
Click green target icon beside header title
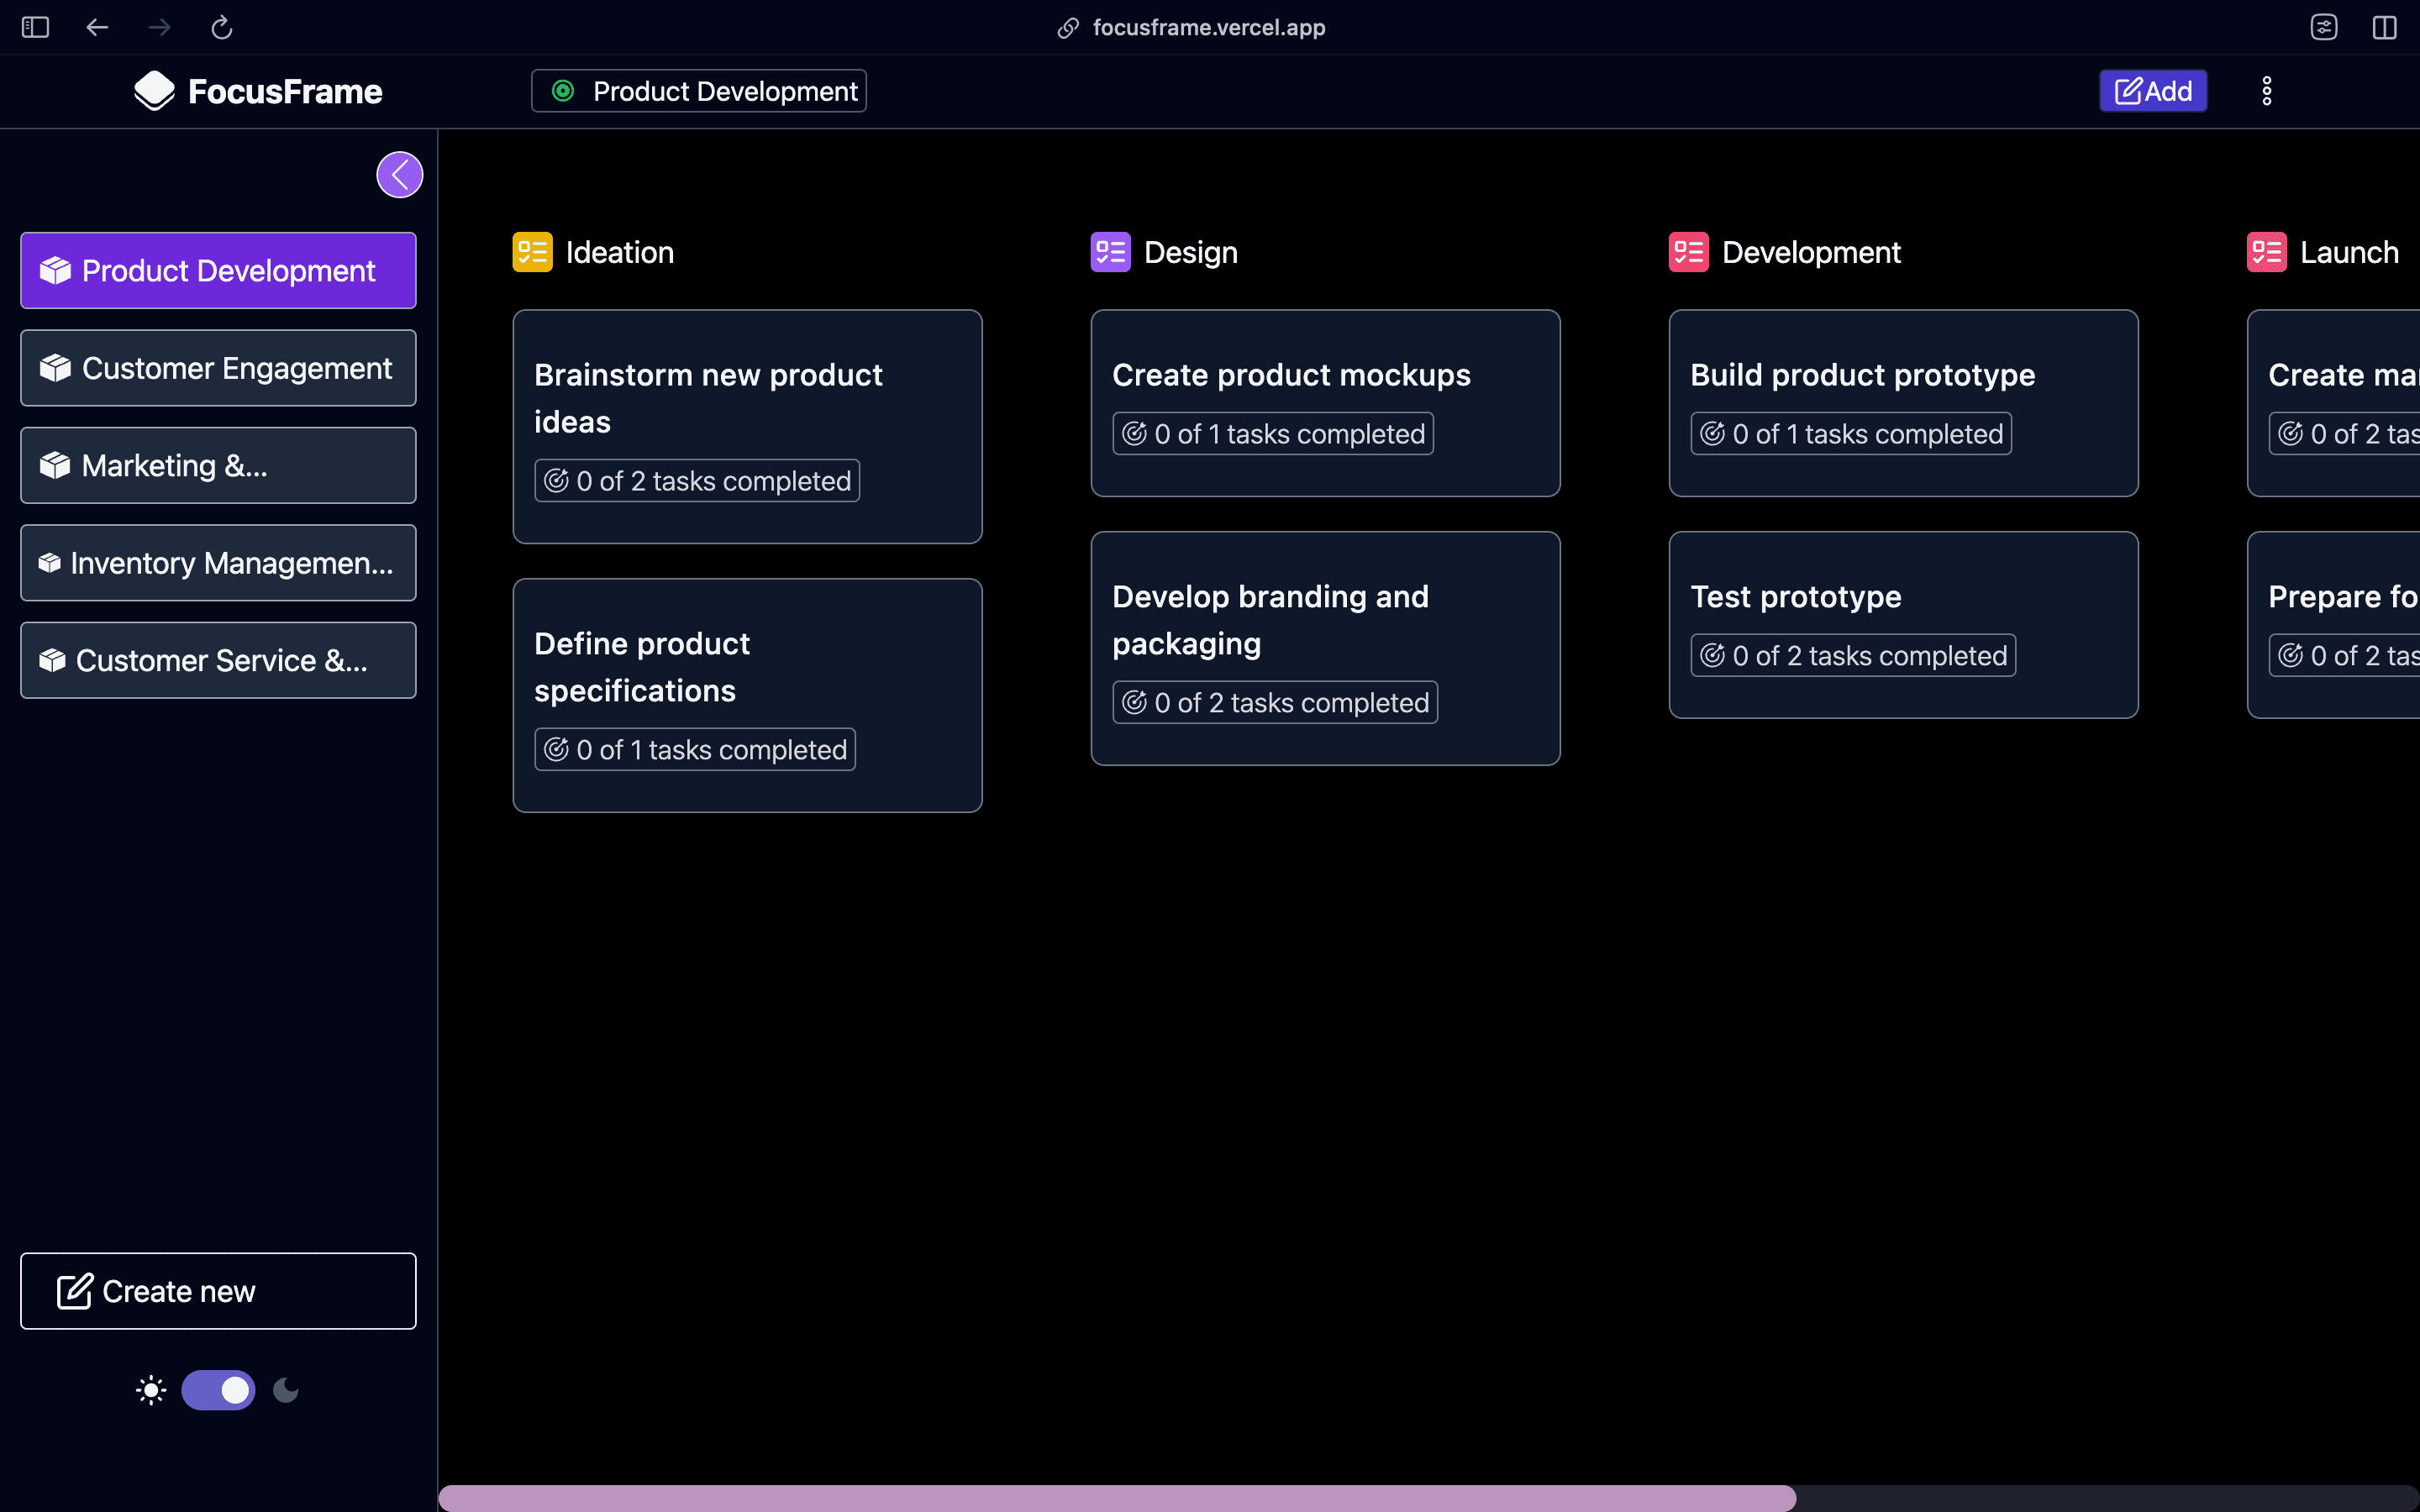tap(563, 91)
